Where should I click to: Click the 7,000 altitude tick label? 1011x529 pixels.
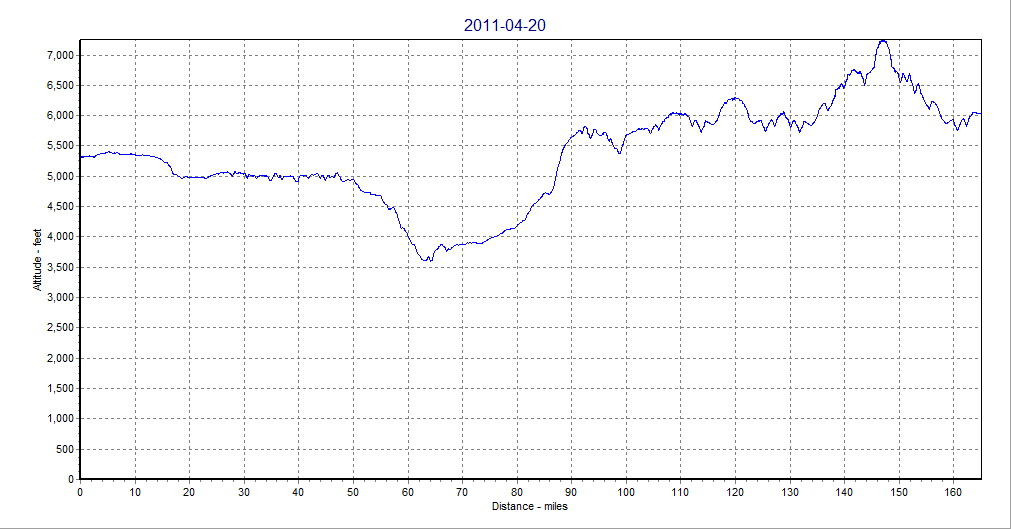(x=59, y=55)
